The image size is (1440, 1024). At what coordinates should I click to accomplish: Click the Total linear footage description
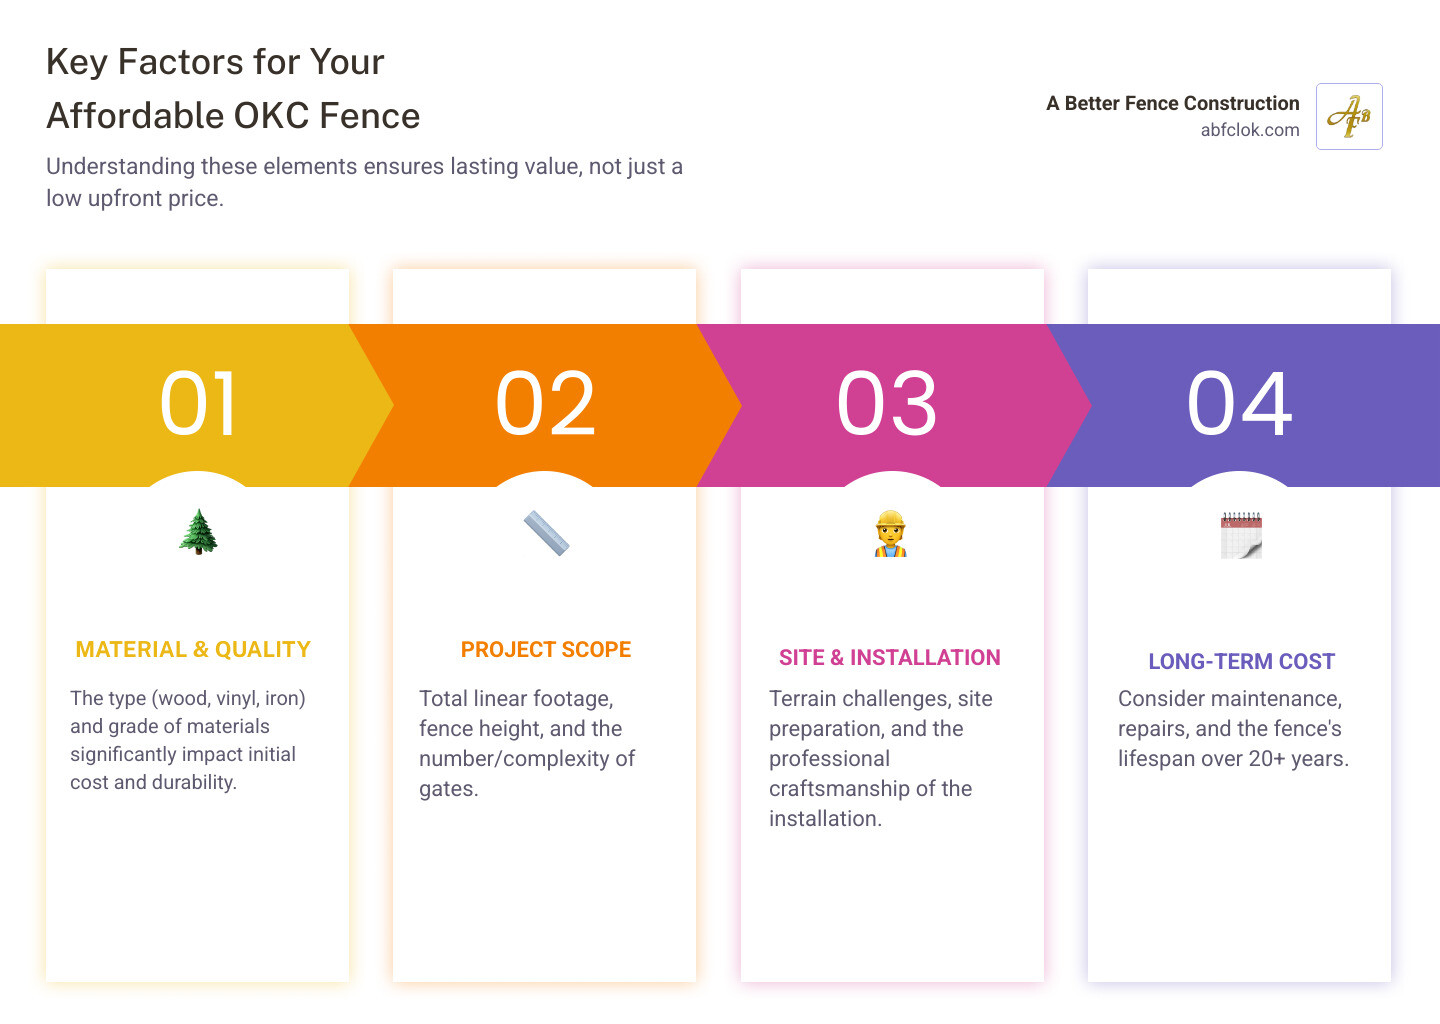point(526,743)
